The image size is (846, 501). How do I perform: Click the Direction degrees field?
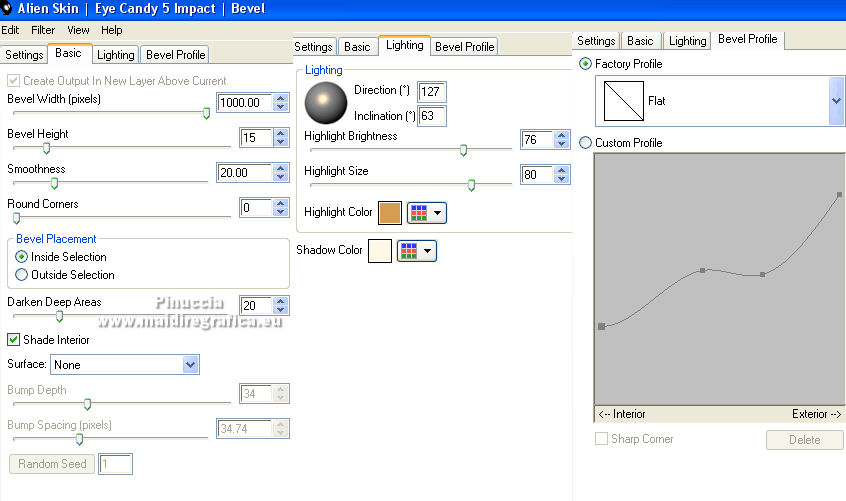(x=432, y=92)
